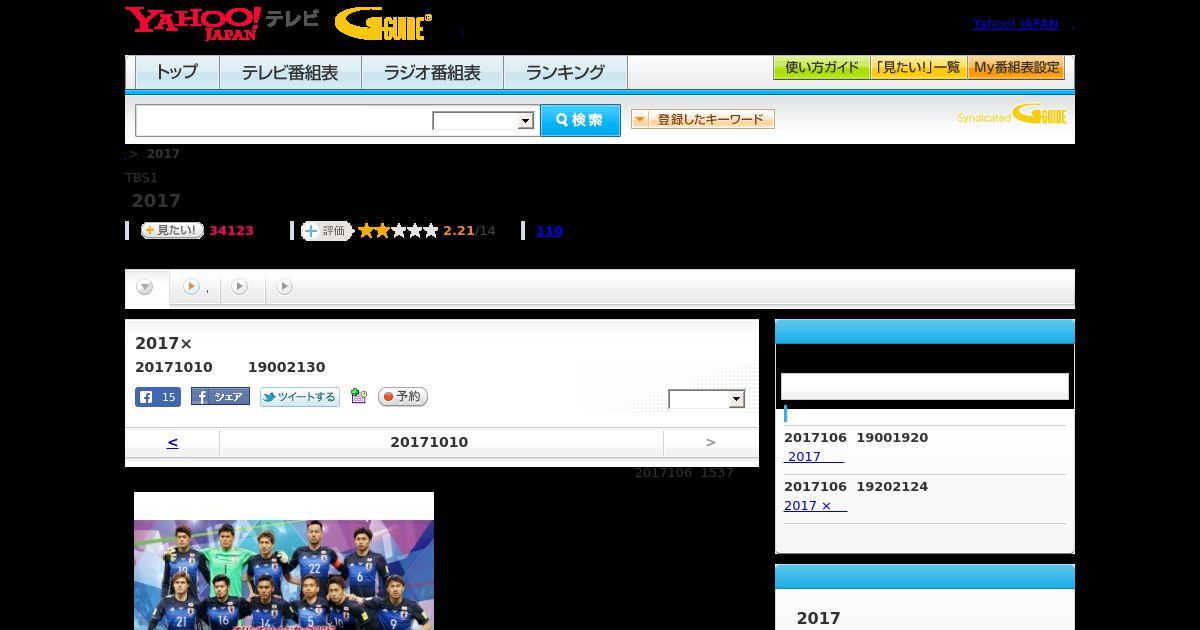Screen dimensions: 1200x630
Task: Open the dropdown beside the 予約 row
Action: 707,399
